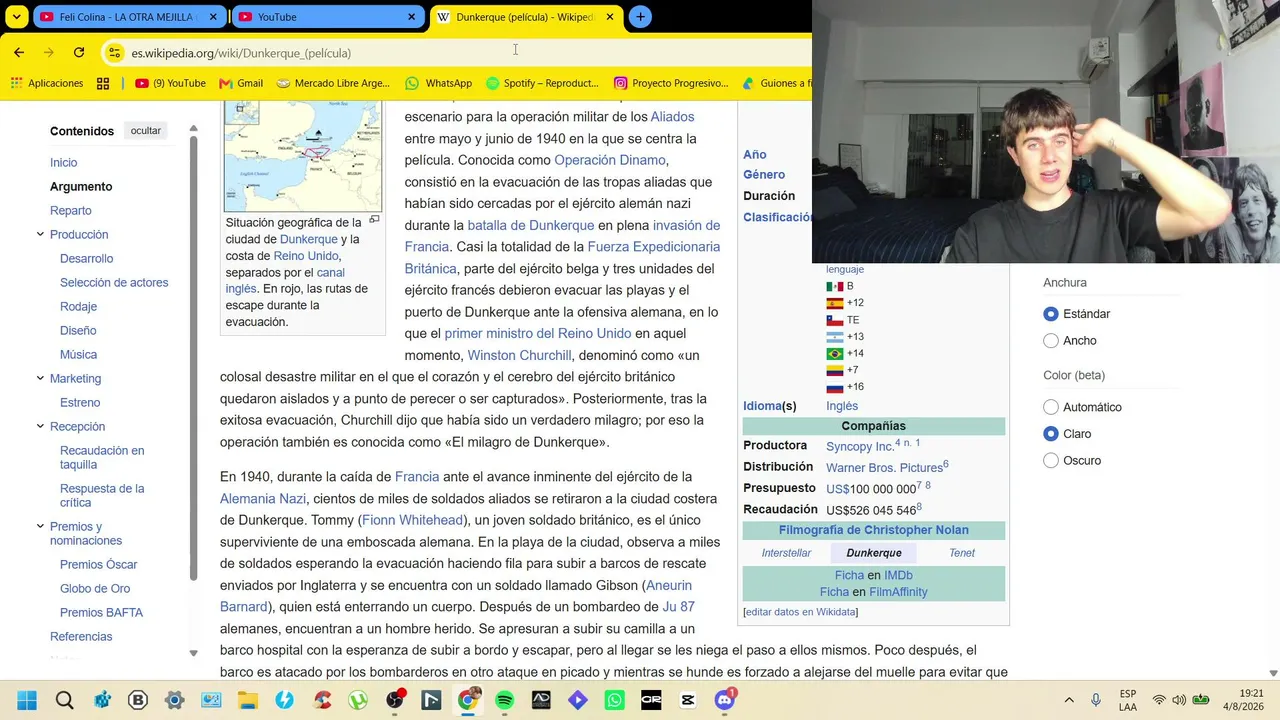Select the Ancho width option
1280x720 pixels.
pos(1051,341)
